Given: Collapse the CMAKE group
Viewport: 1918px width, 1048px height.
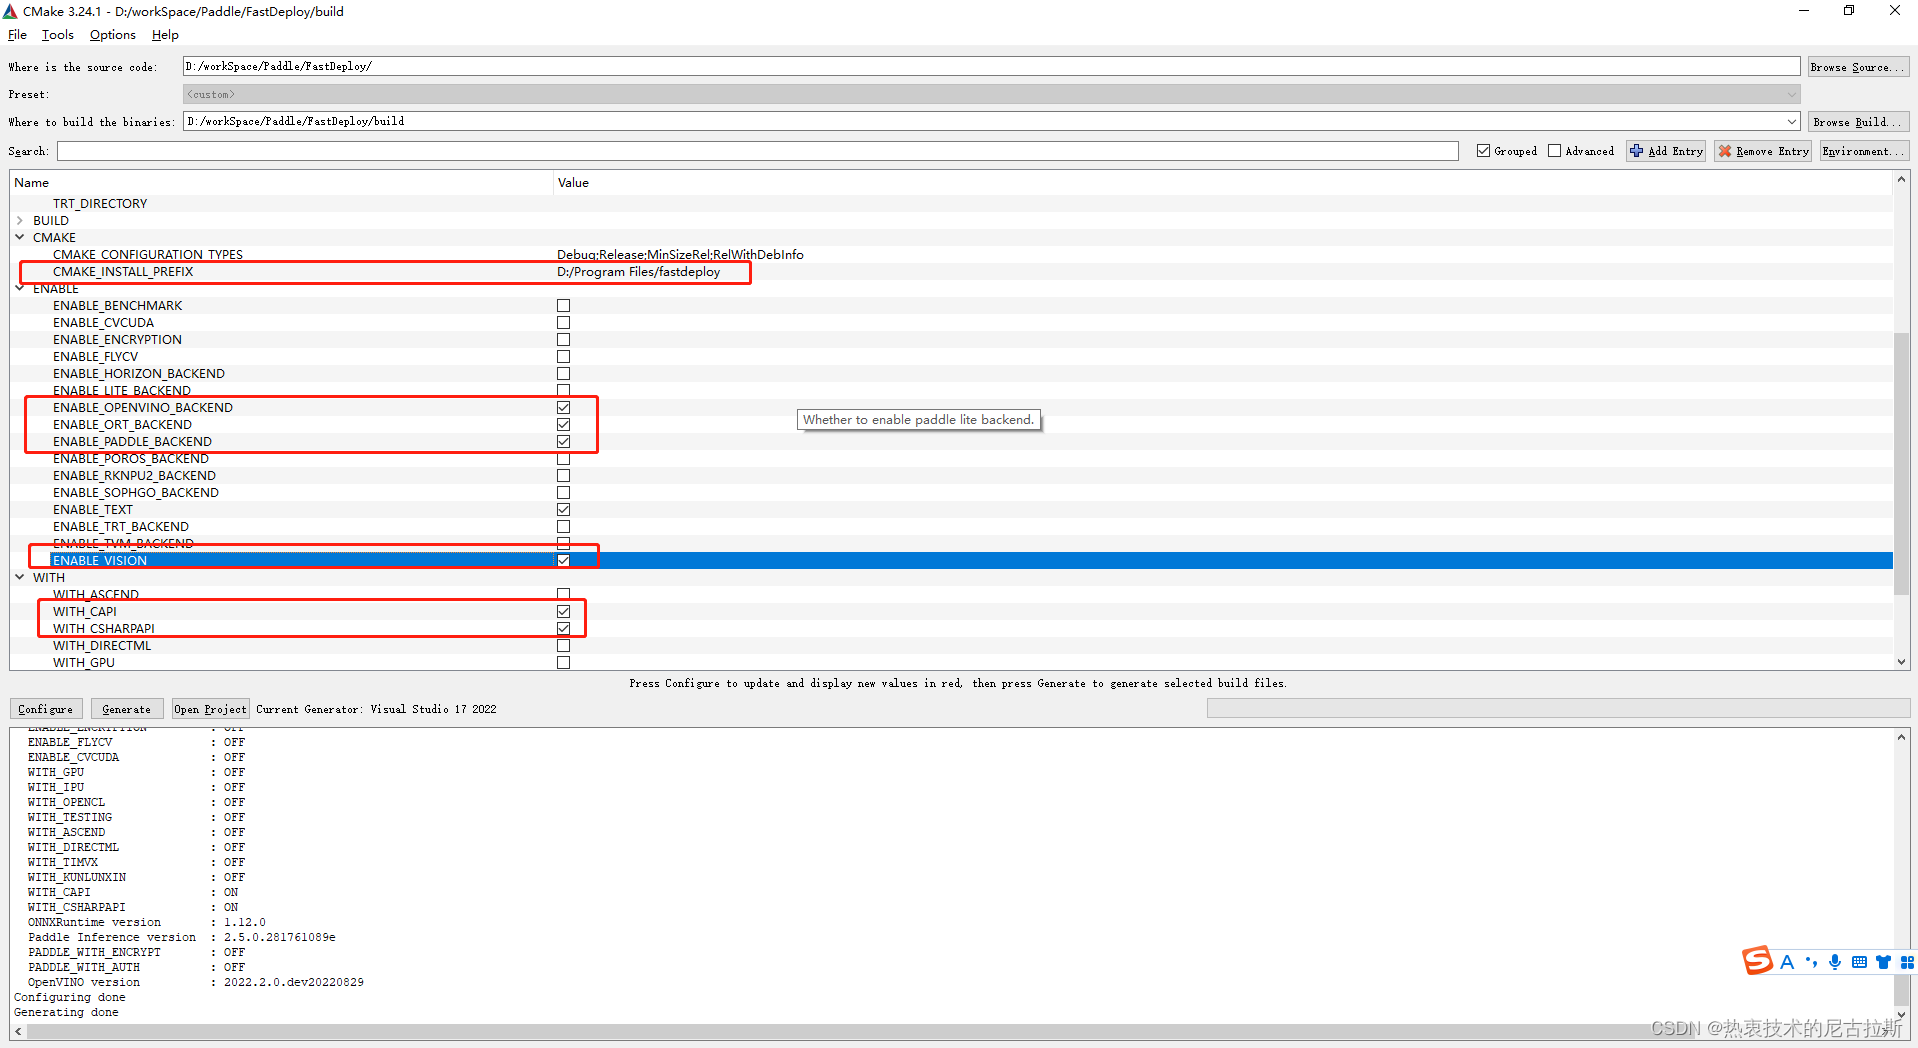Looking at the screenshot, I should (x=20, y=238).
